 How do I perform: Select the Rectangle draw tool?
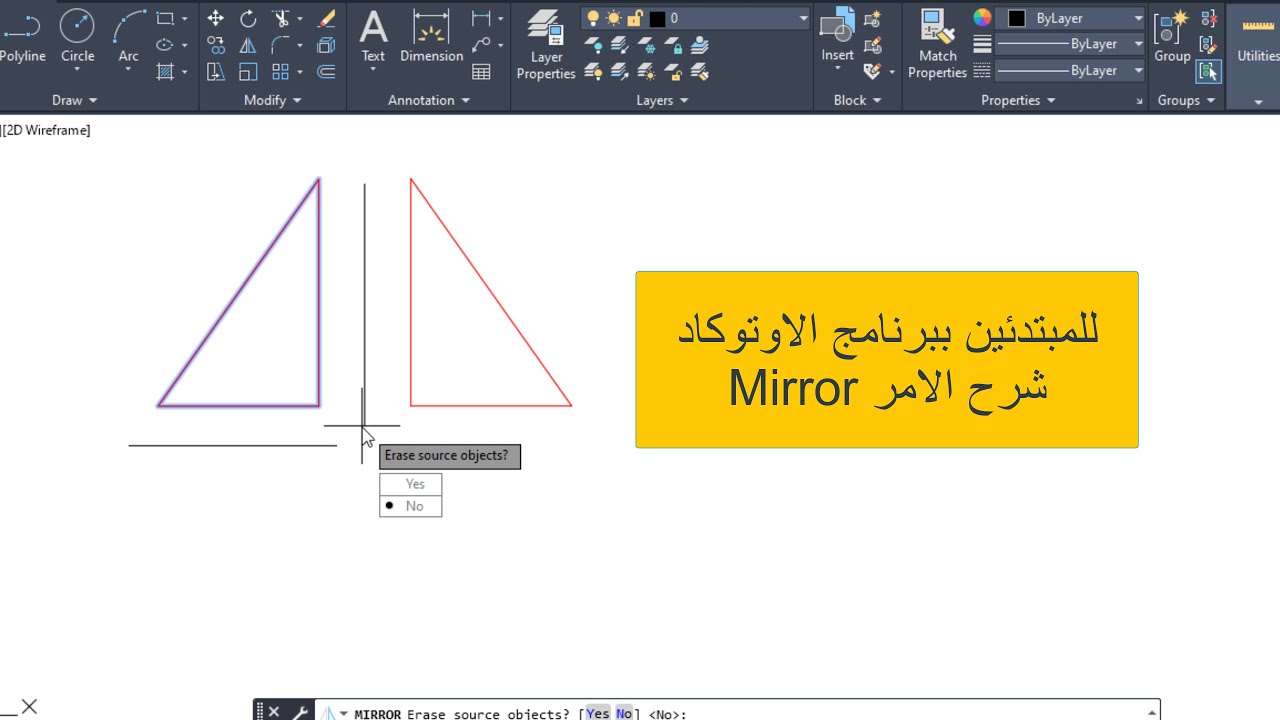(x=165, y=19)
